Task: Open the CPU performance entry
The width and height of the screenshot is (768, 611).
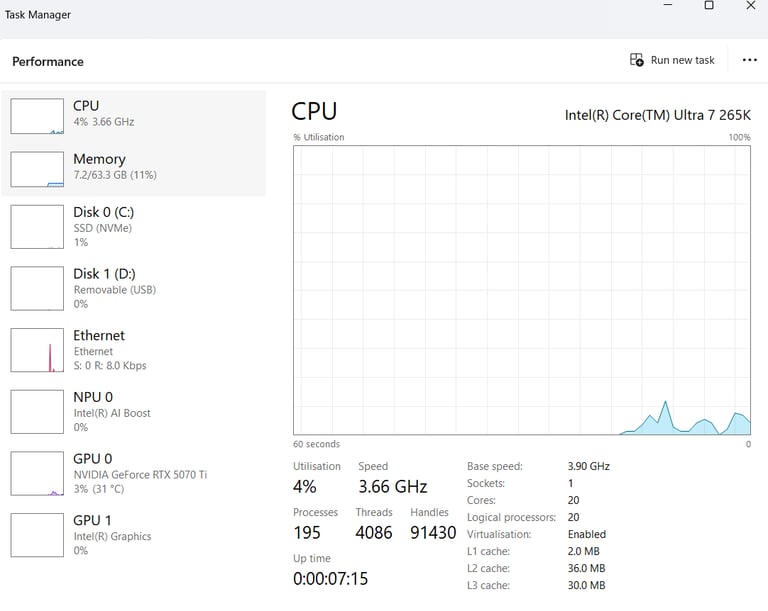Action: pos(134,117)
